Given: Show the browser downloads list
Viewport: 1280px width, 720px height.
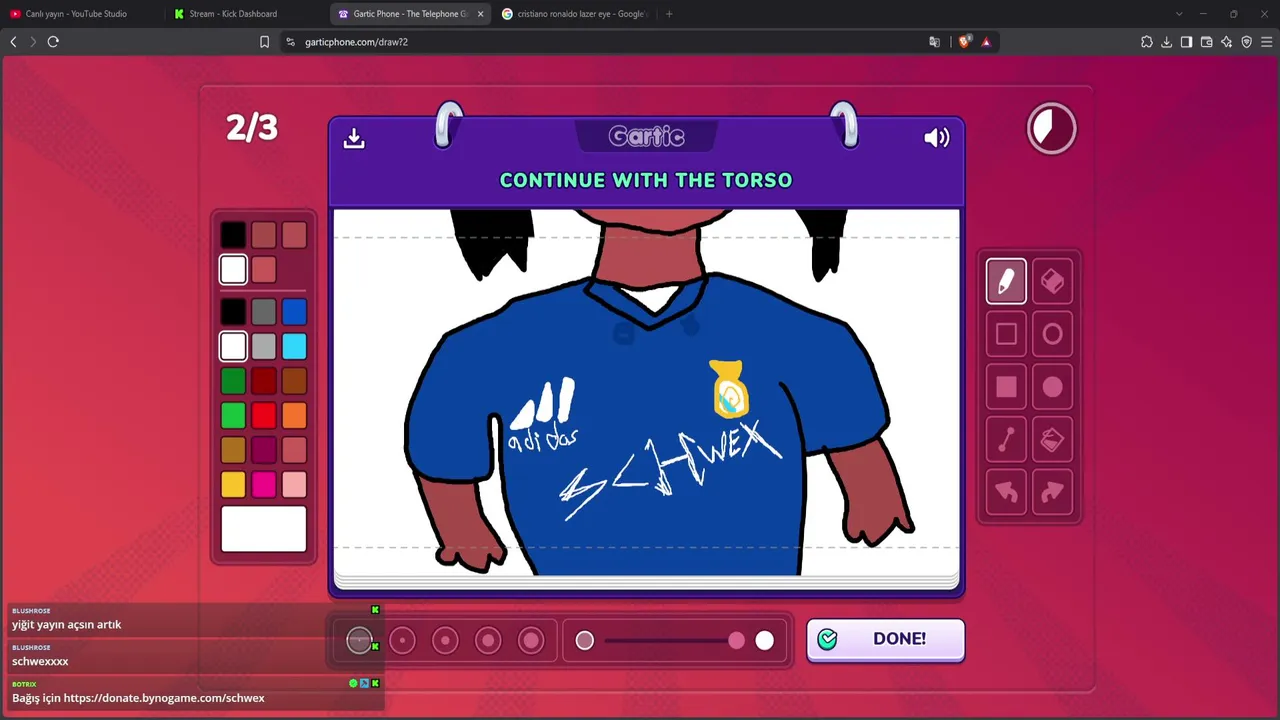Looking at the screenshot, I should [1166, 42].
